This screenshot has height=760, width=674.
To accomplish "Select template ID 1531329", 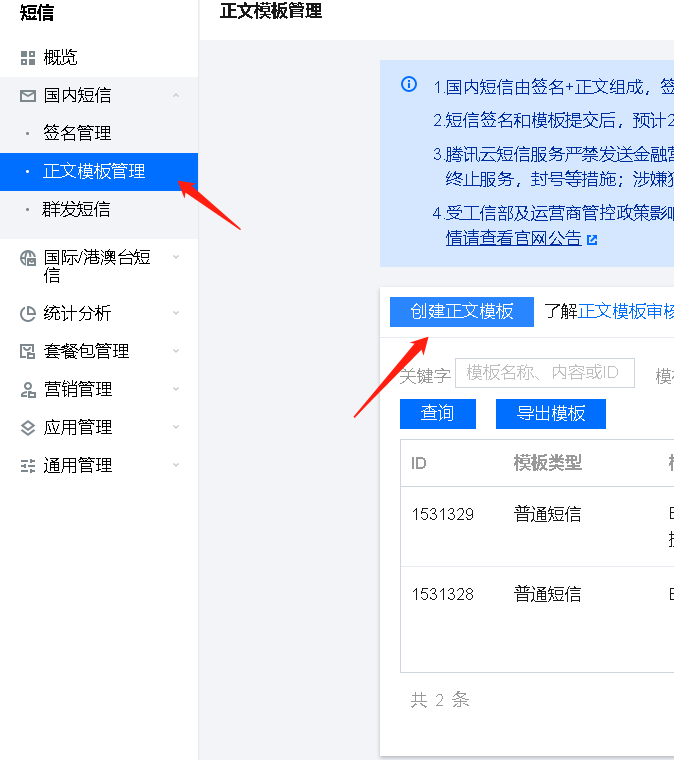I will pyautogui.click(x=442, y=514).
